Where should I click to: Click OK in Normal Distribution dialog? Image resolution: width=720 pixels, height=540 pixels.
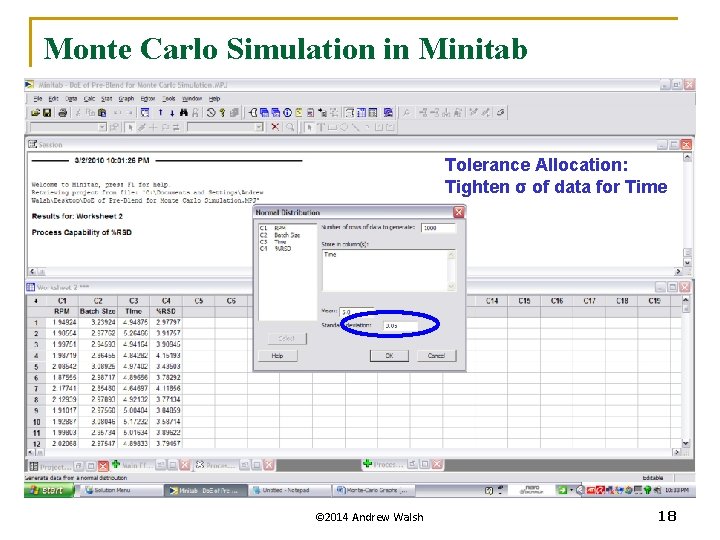click(x=389, y=355)
